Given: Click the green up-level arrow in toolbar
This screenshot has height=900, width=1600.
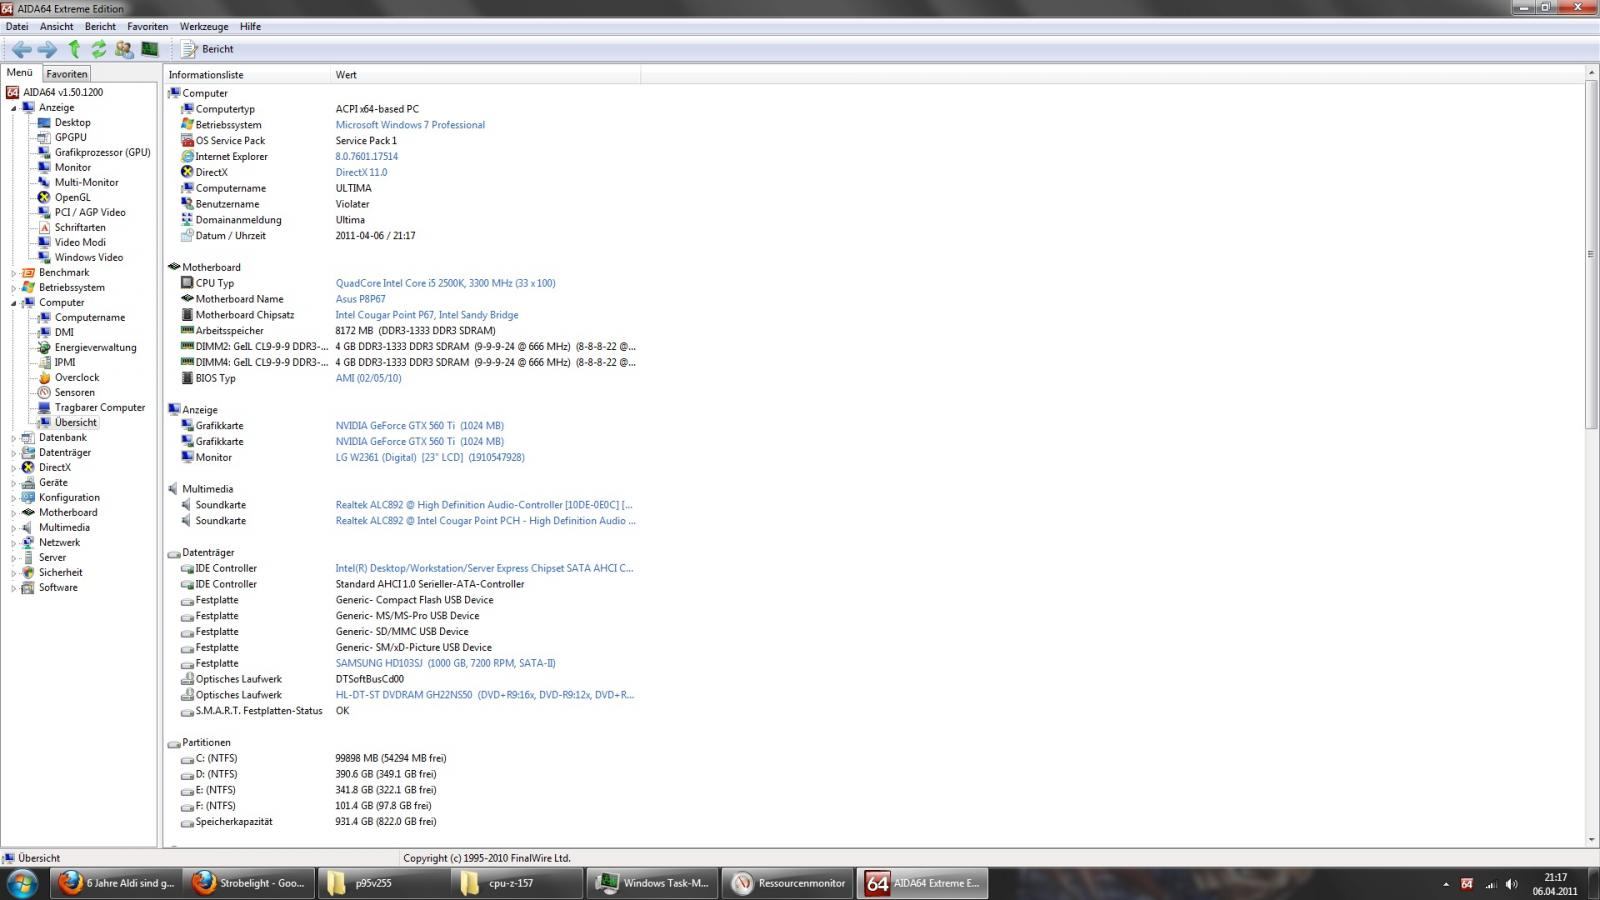Looking at the screenshot, I should pos(74,49).
